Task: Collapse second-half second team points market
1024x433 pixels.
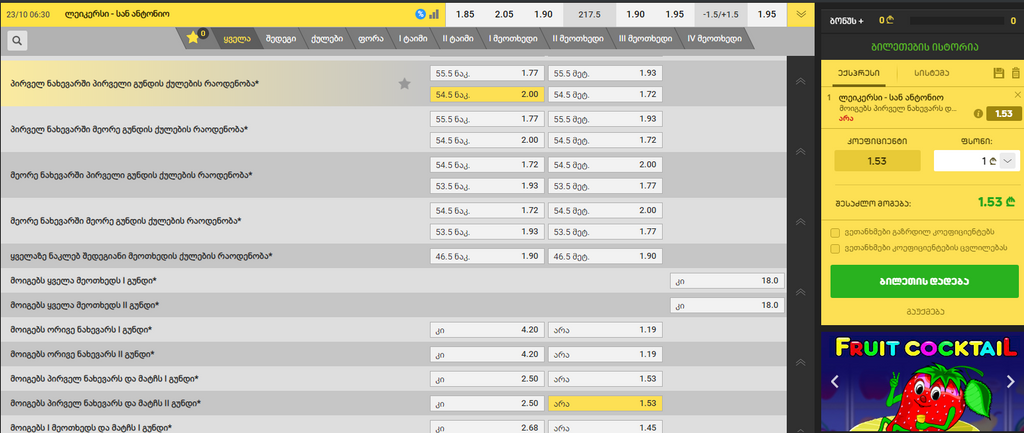Action: pos(800,291)
